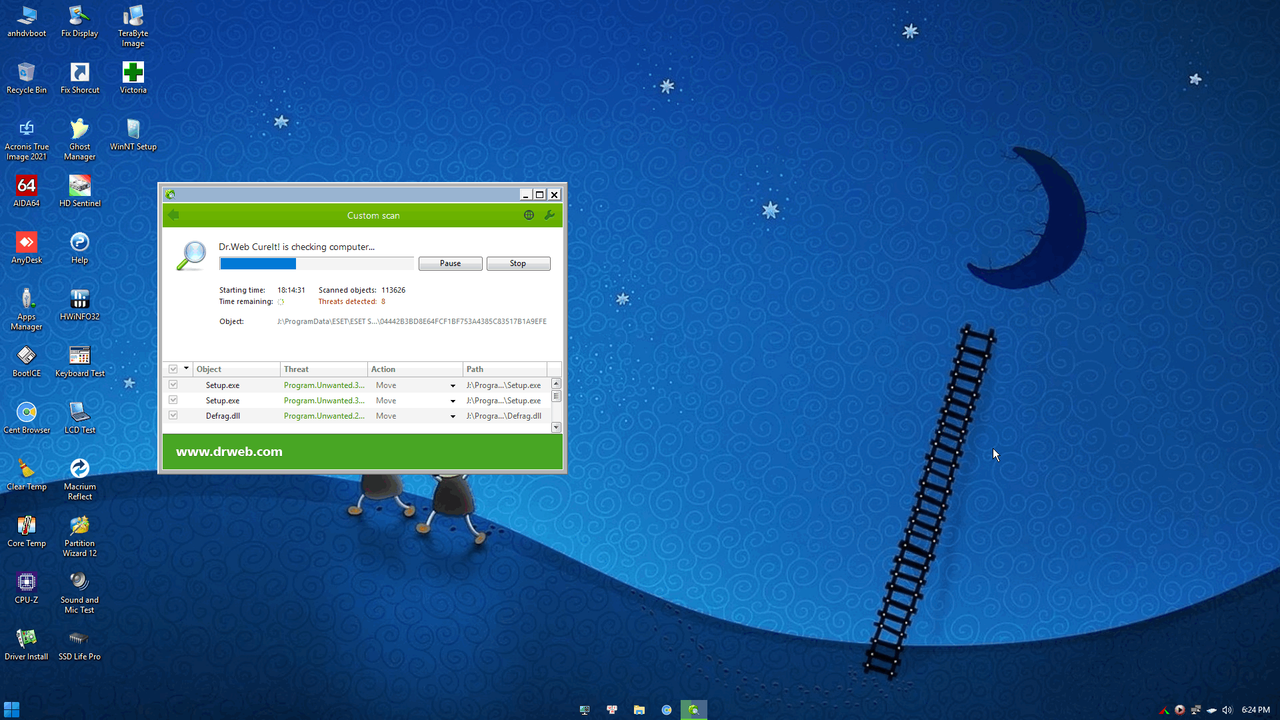Toggle the select-all checkbox in threat list header
Image resolution: width=1280 pixels, height=720 pixels.
[173, 369]
